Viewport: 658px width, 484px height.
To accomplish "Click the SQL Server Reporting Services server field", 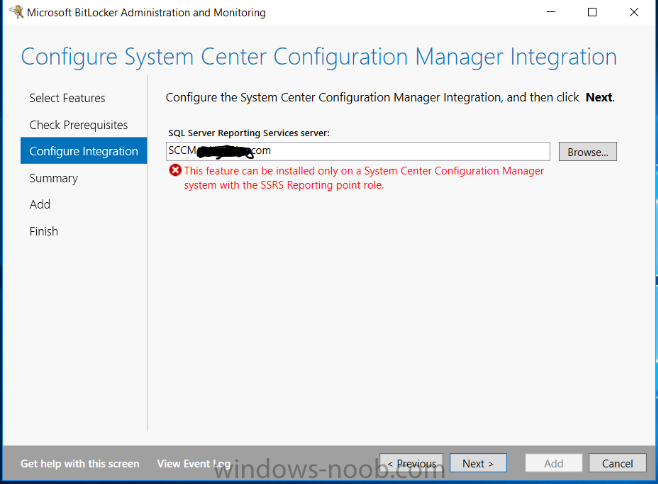I will click(x=358, y=151).
